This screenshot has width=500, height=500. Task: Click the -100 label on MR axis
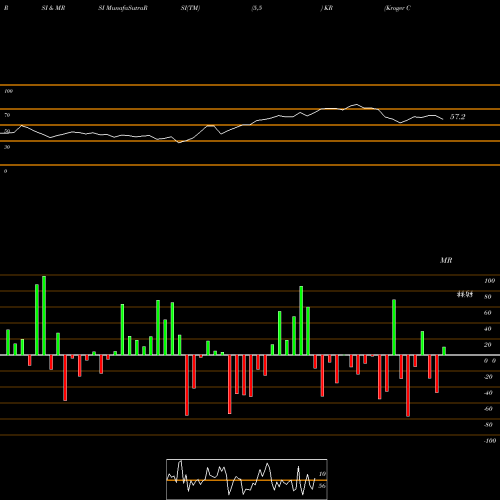[490, 441]
